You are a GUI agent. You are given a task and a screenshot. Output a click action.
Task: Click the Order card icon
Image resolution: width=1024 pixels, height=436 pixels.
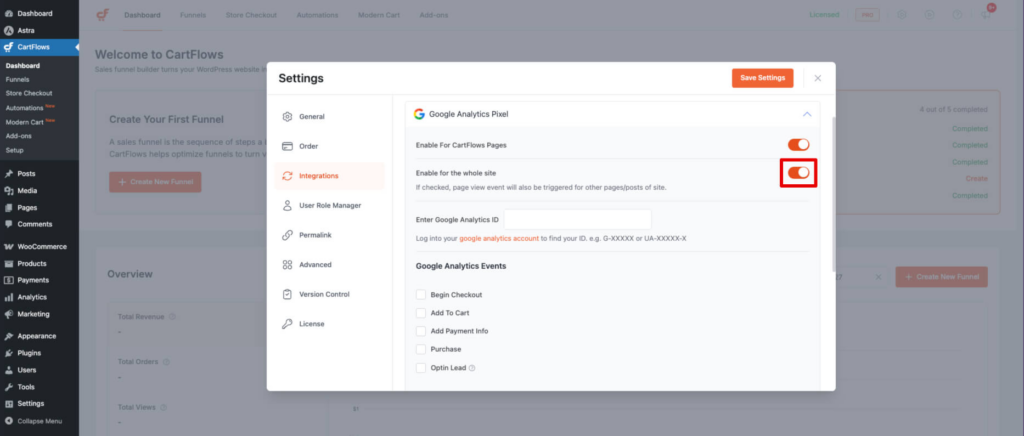tap(288, 146)
